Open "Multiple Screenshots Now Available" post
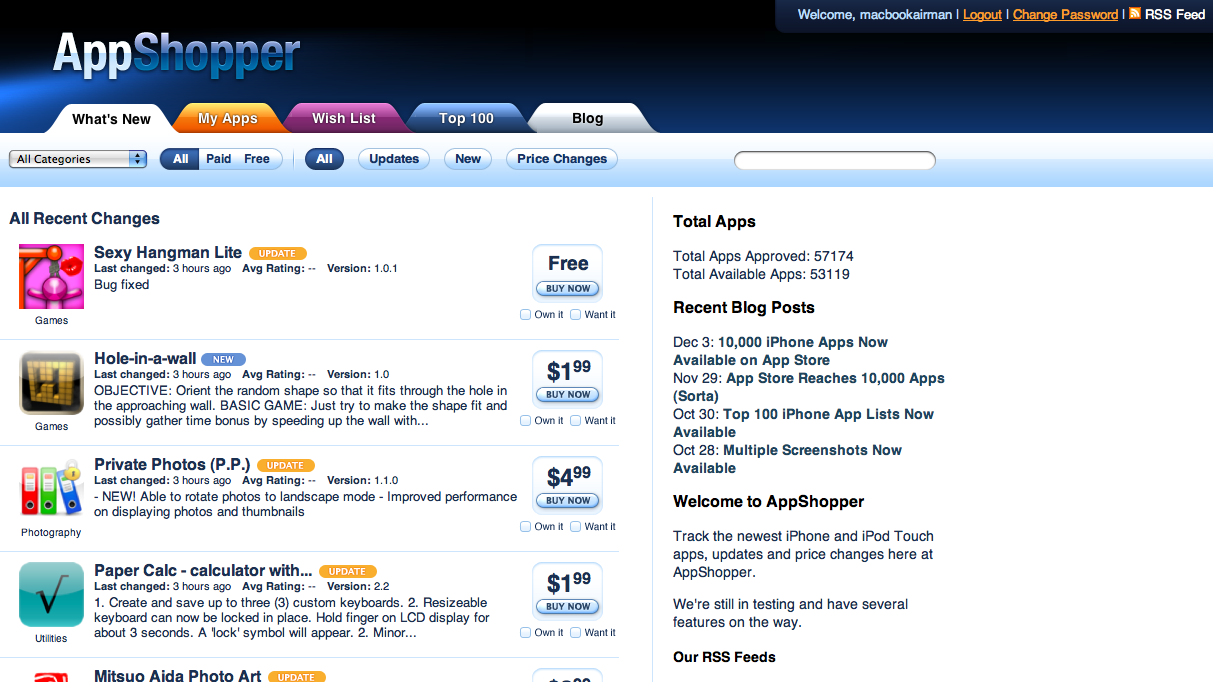 (788, 459)
